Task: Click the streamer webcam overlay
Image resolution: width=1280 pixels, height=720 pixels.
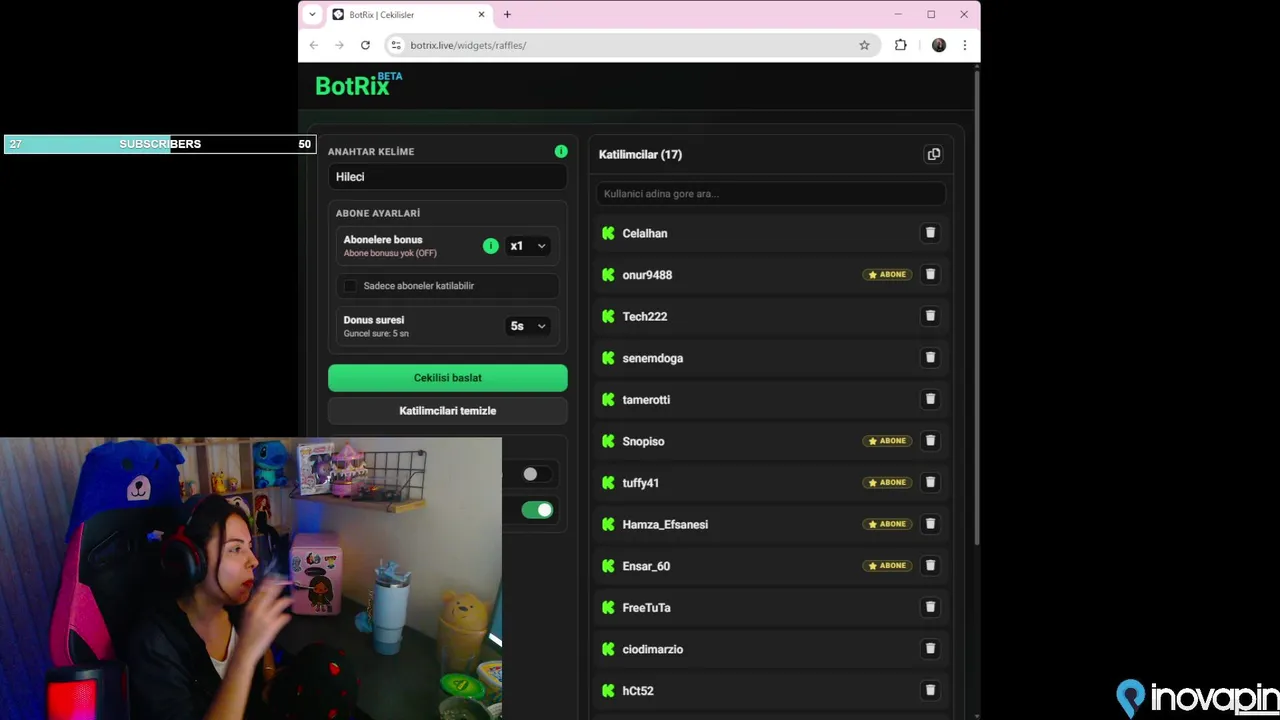Action: click(x=251, y=578)
